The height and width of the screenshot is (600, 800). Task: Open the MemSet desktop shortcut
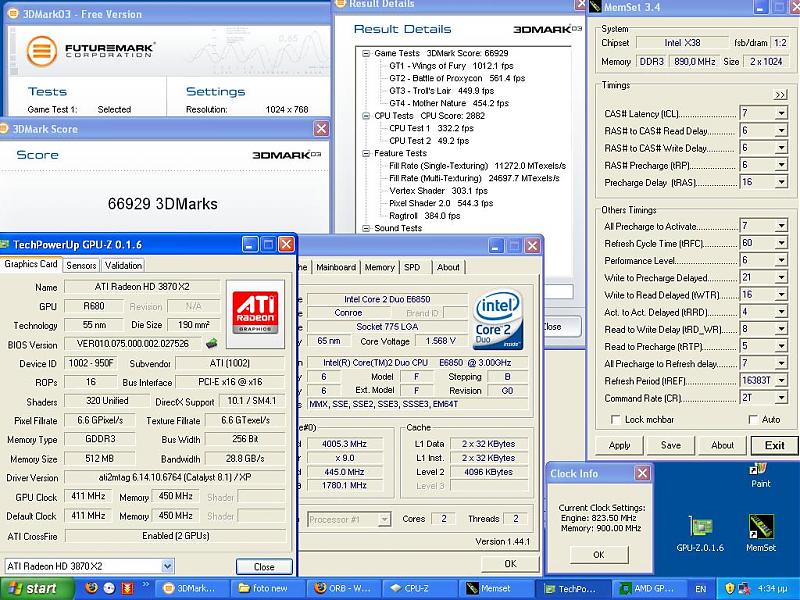coord(761,533)
